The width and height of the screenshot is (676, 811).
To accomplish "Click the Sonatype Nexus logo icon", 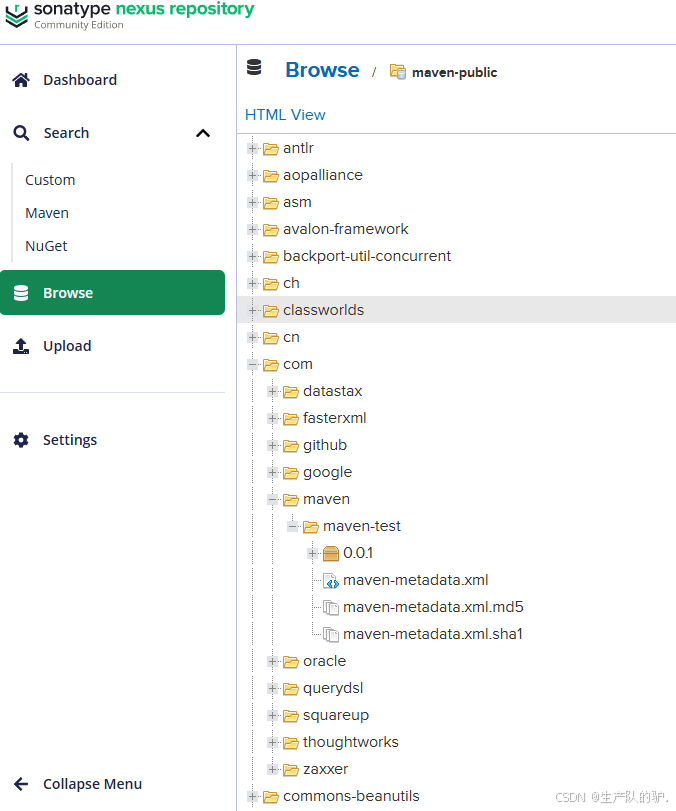I will point(17,15).
